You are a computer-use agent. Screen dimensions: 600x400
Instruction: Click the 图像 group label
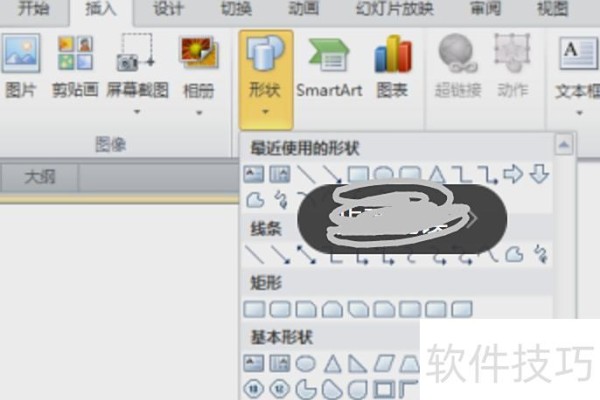click(x=111, y=145)
